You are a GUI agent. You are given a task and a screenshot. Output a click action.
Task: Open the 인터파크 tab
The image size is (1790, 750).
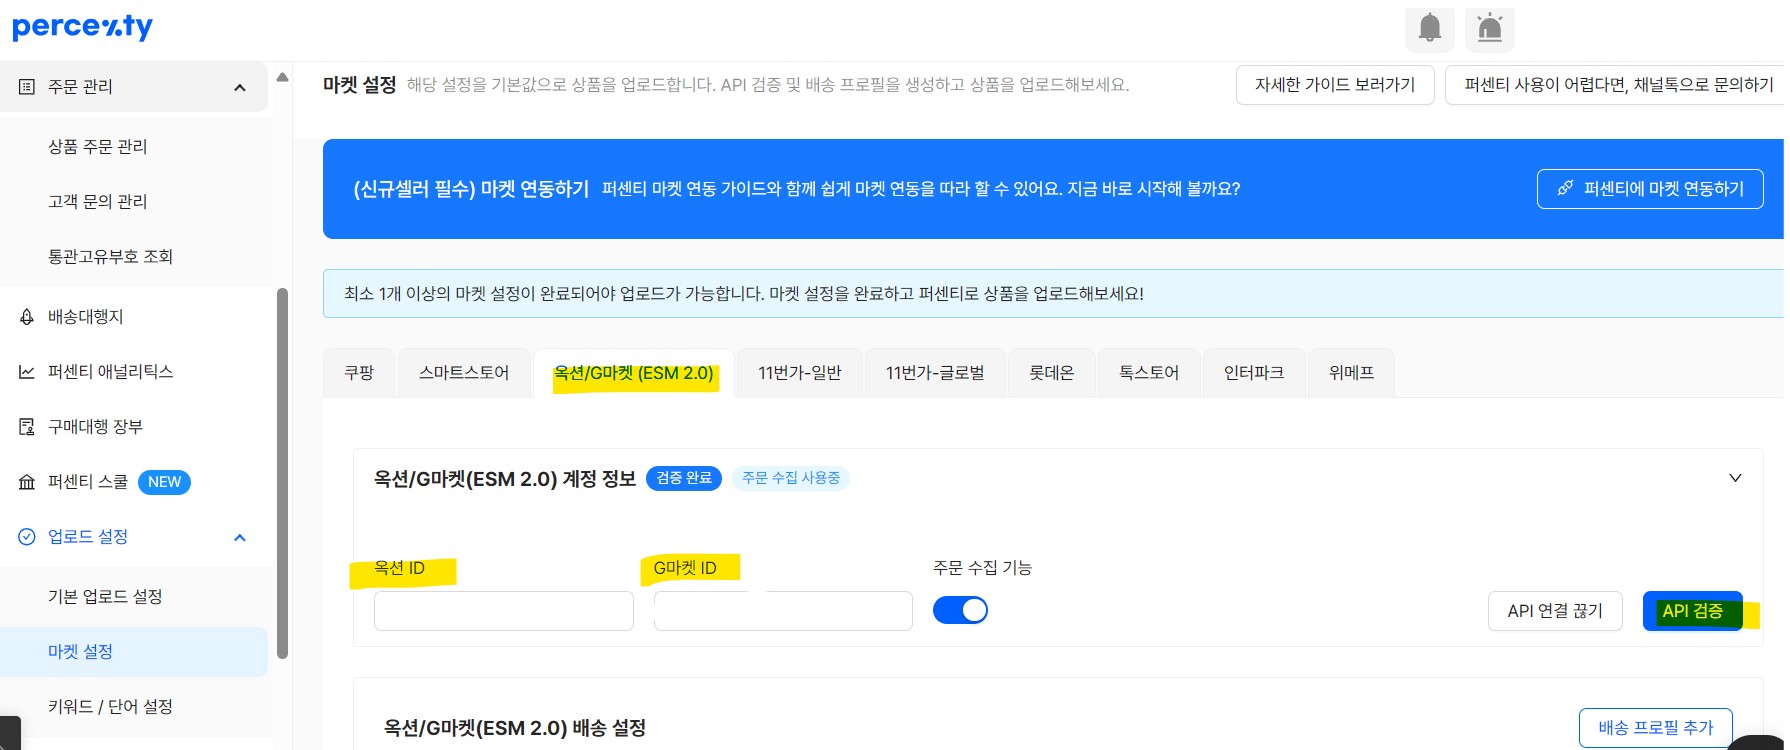click(x=1254, y=373)
